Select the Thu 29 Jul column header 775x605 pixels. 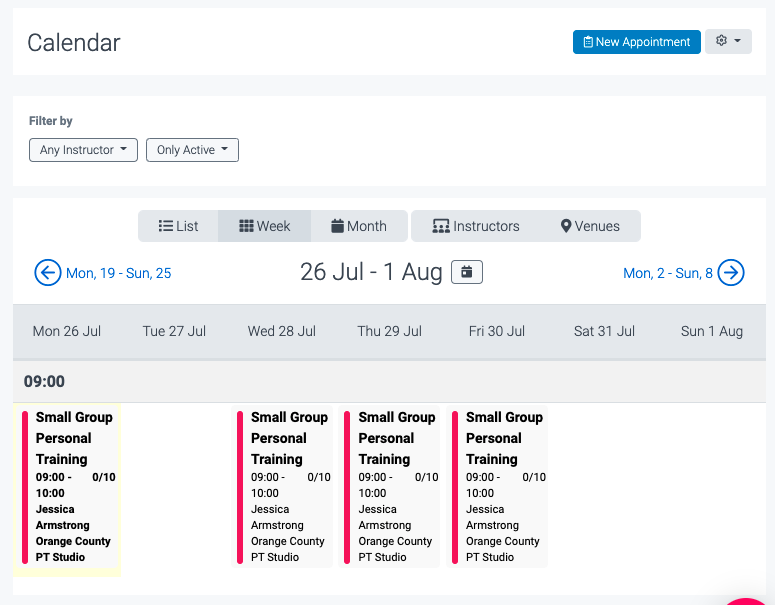pos(389,331)
